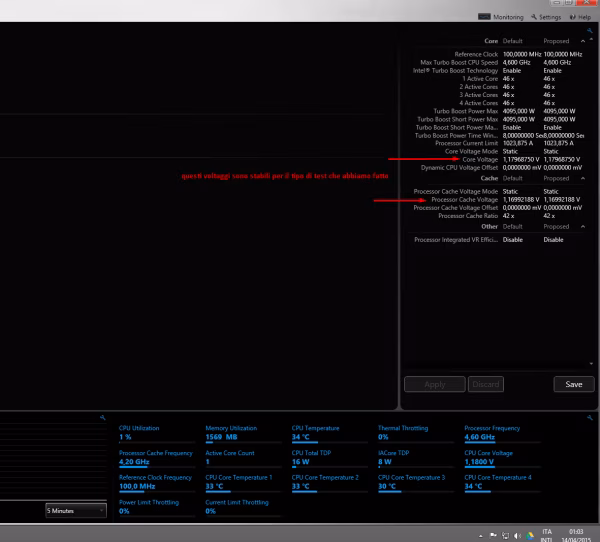Click the wrench icon above the Core section
This screenshot has height=542, width=600.
click(x=590, y=31)
